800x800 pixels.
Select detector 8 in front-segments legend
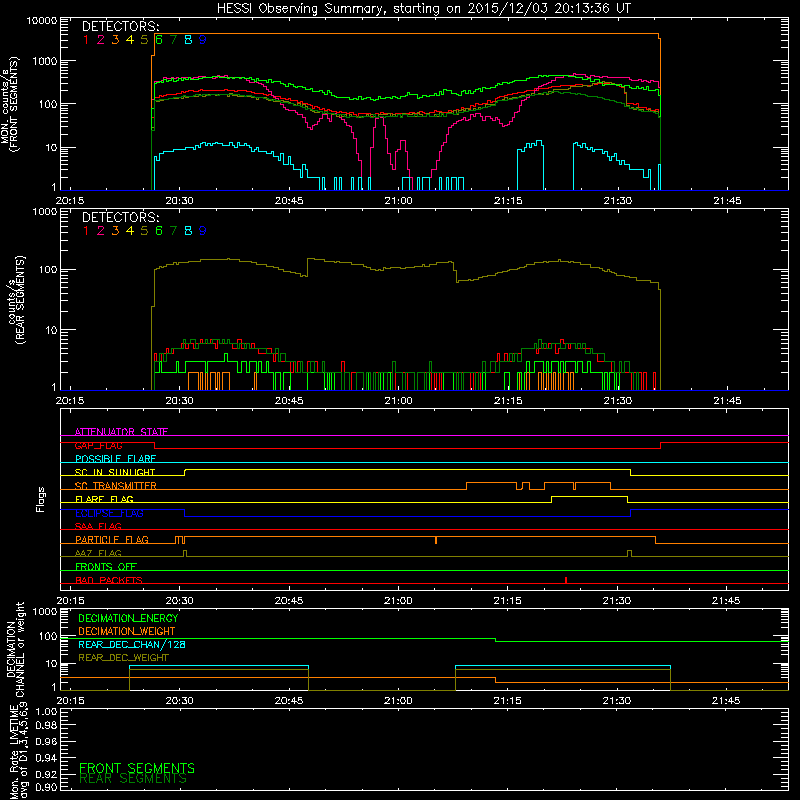tap(188, 40)
